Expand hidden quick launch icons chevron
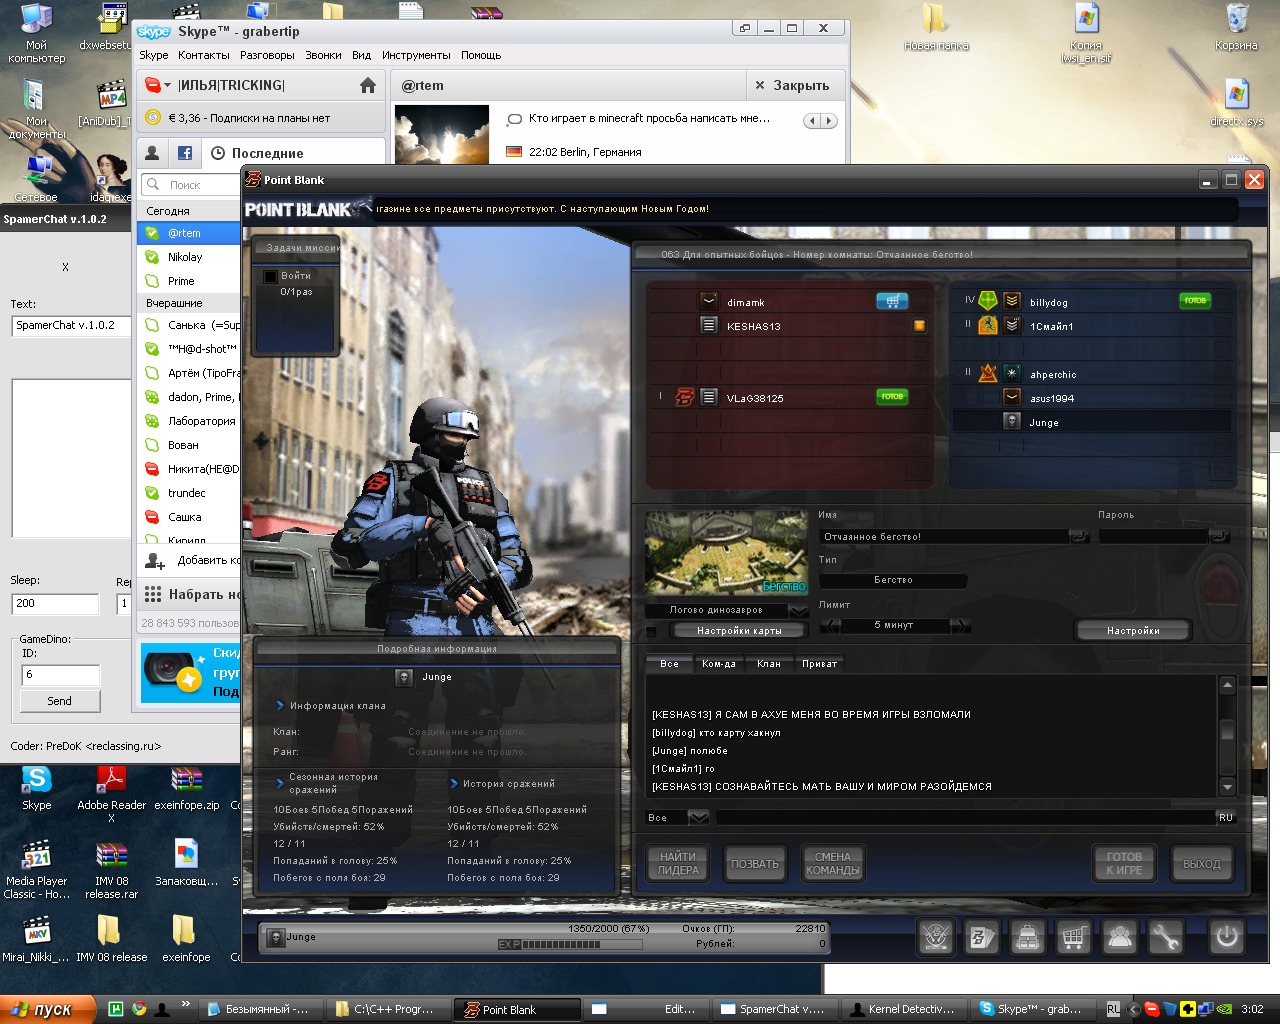 tap(185, 1004)
